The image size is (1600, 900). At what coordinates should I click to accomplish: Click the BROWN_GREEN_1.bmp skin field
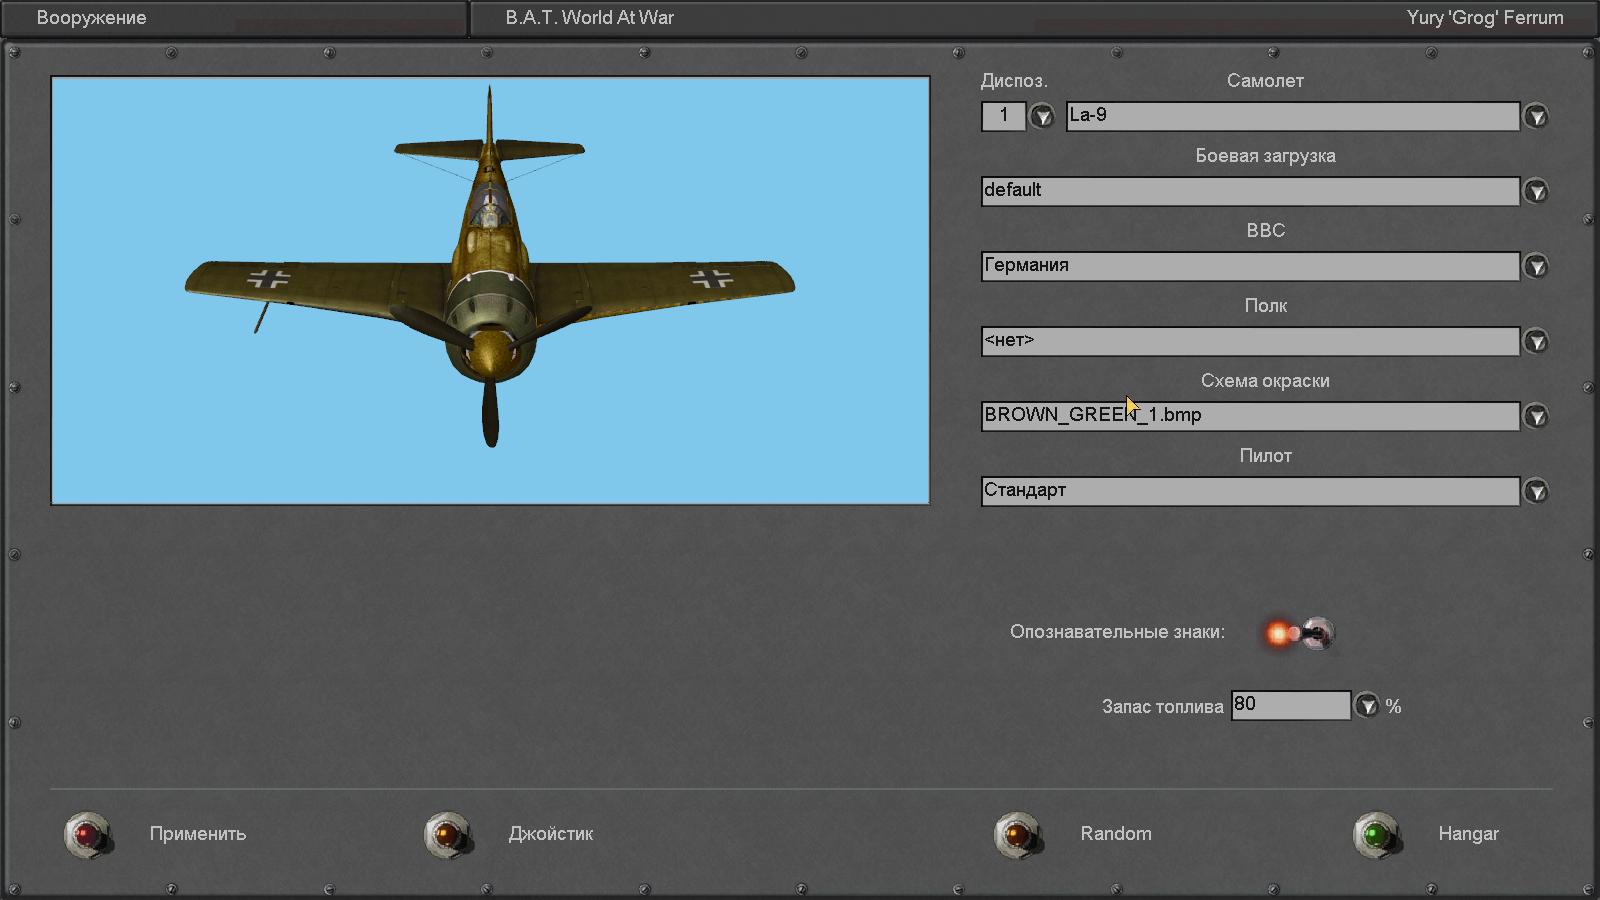(1249, 416)
